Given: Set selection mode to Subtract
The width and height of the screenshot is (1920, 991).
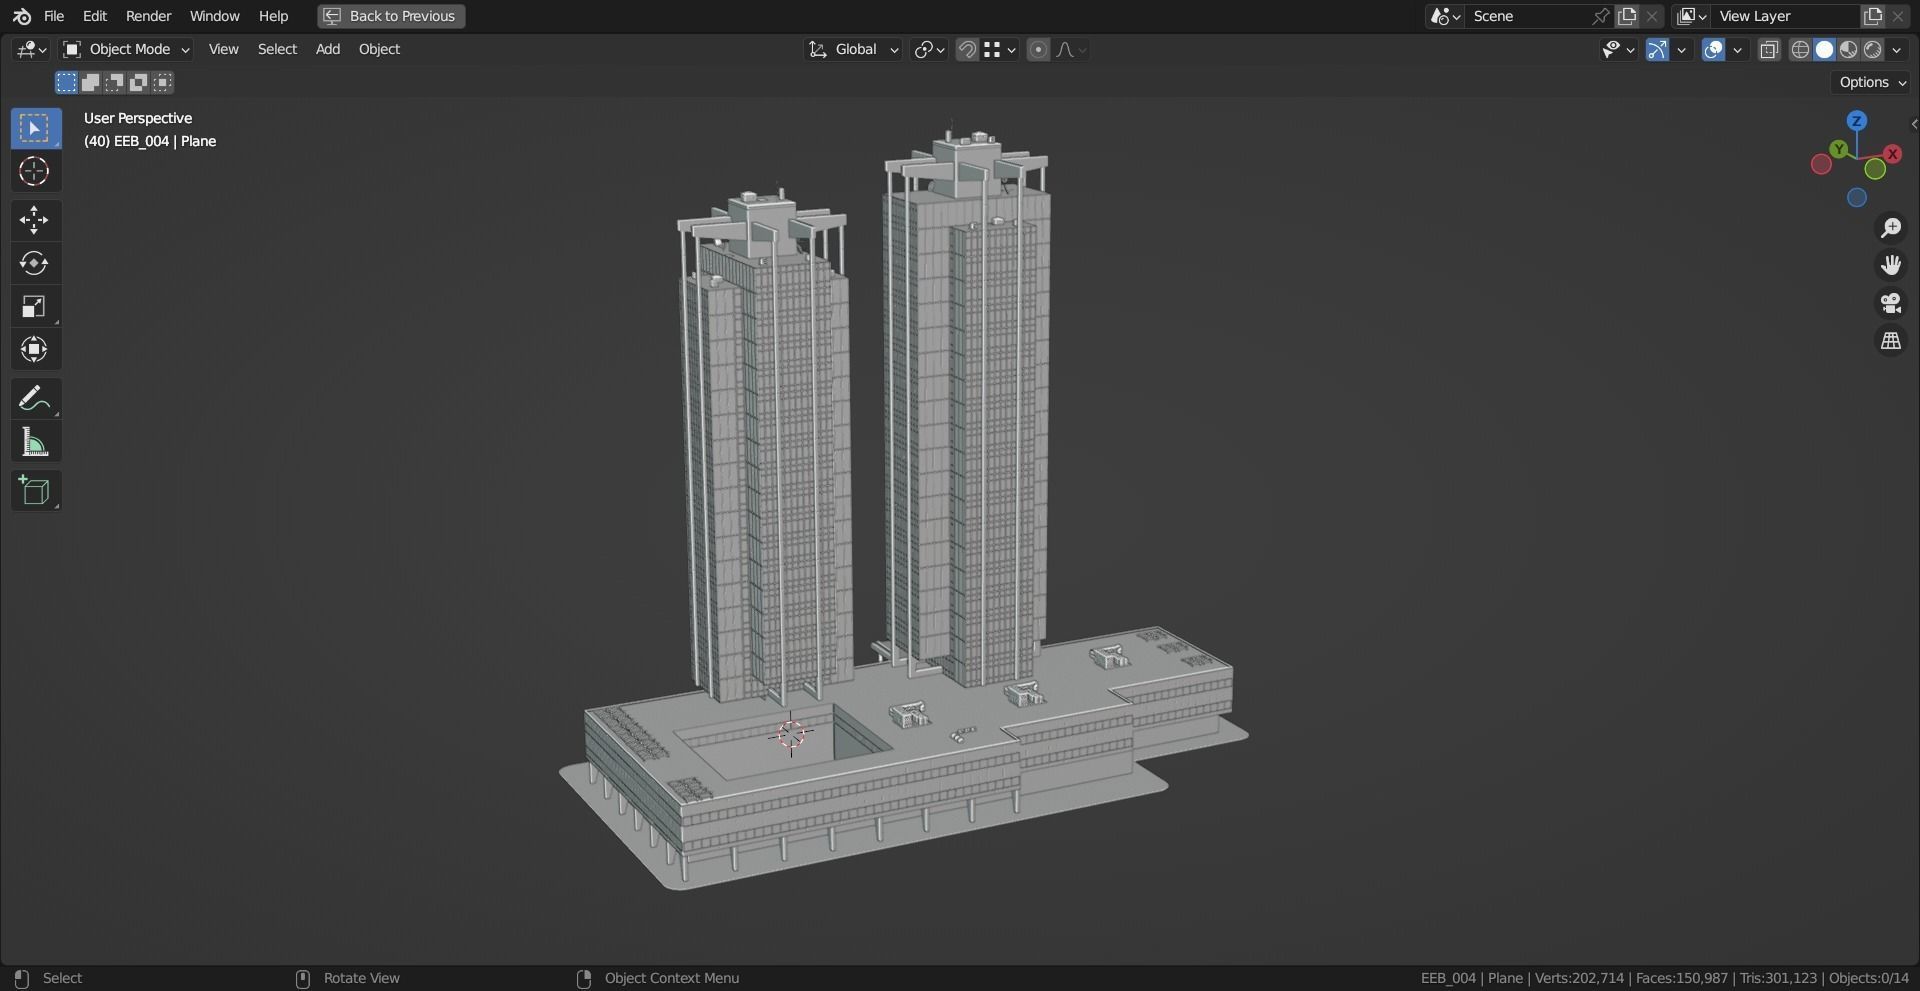Looking at the screenshot, I should (x=115, y=82).
